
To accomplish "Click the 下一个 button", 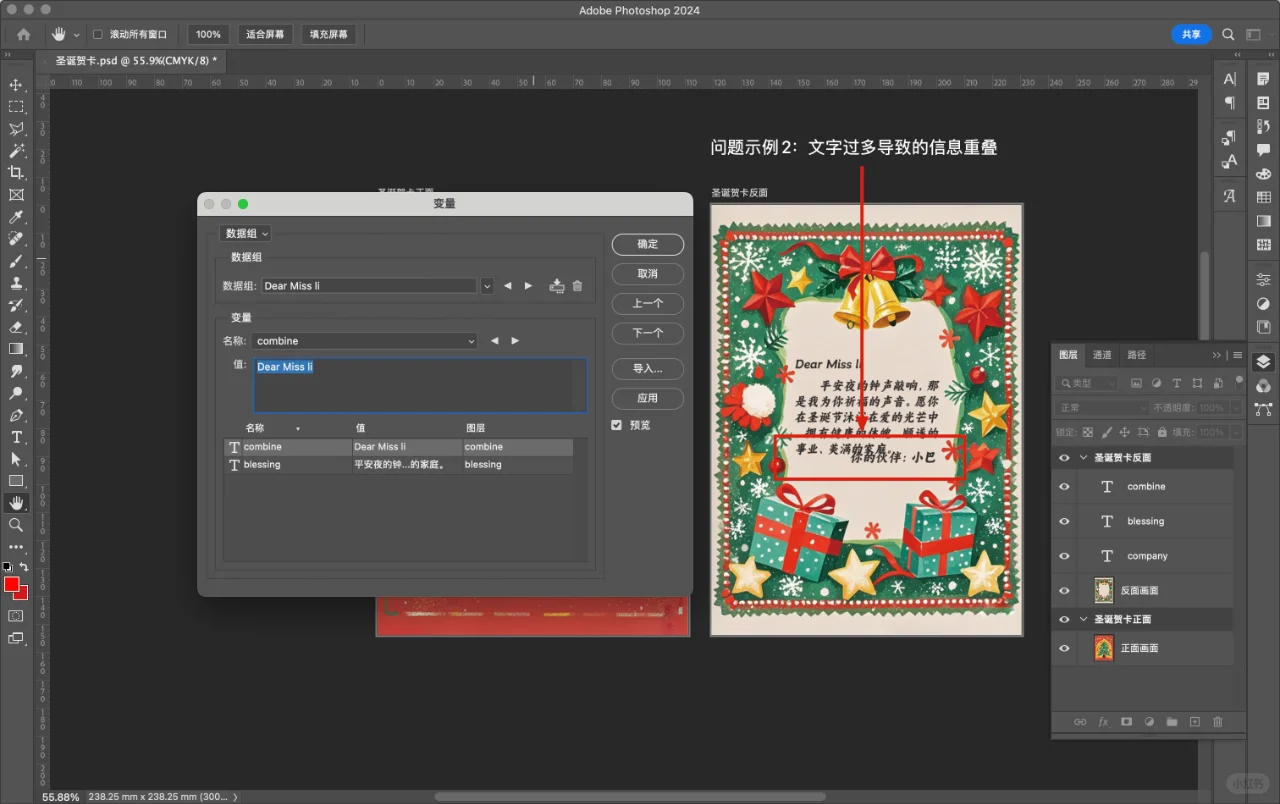I will pos(648,333).
